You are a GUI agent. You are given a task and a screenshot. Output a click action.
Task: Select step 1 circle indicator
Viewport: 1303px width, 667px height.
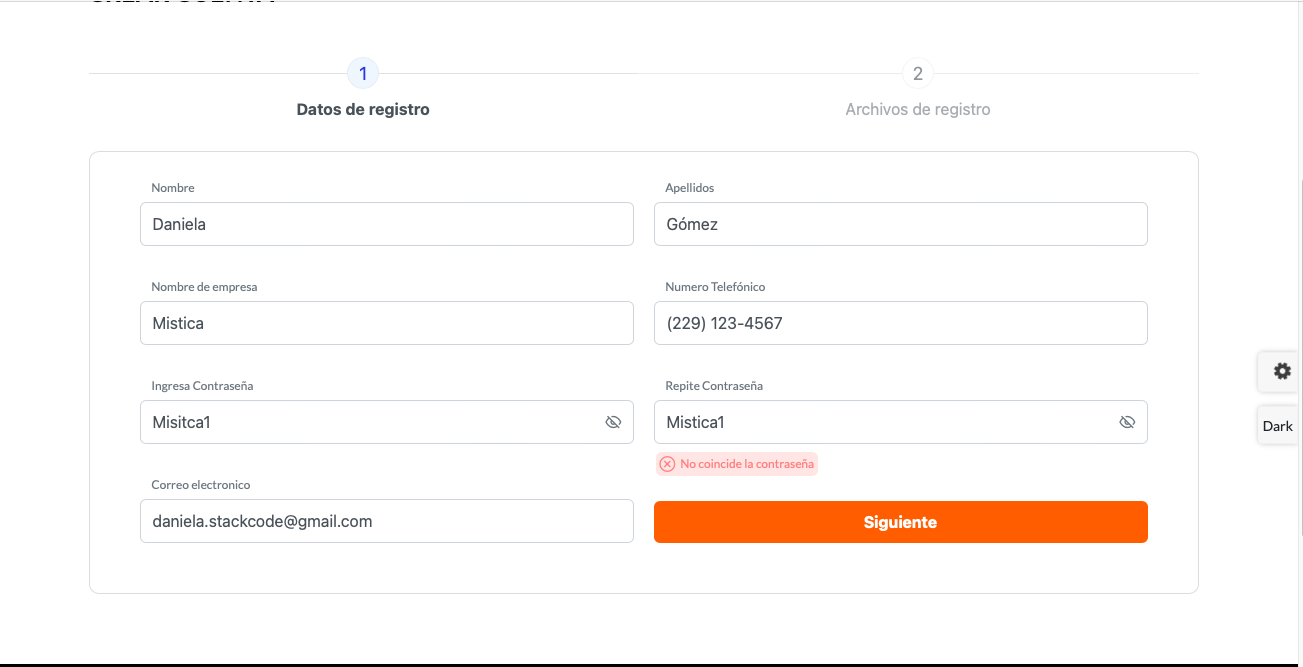(363, 73)
